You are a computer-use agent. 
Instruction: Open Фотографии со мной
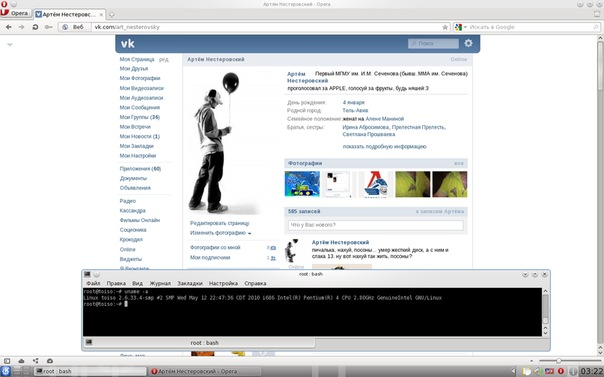tap(215, 248)
